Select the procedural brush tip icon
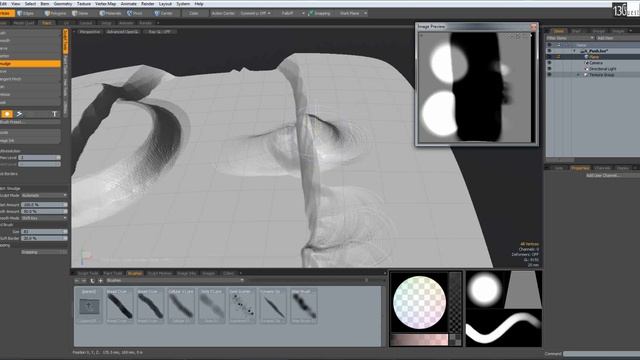This screenshot has height=360, width=640. coord(19,114)
